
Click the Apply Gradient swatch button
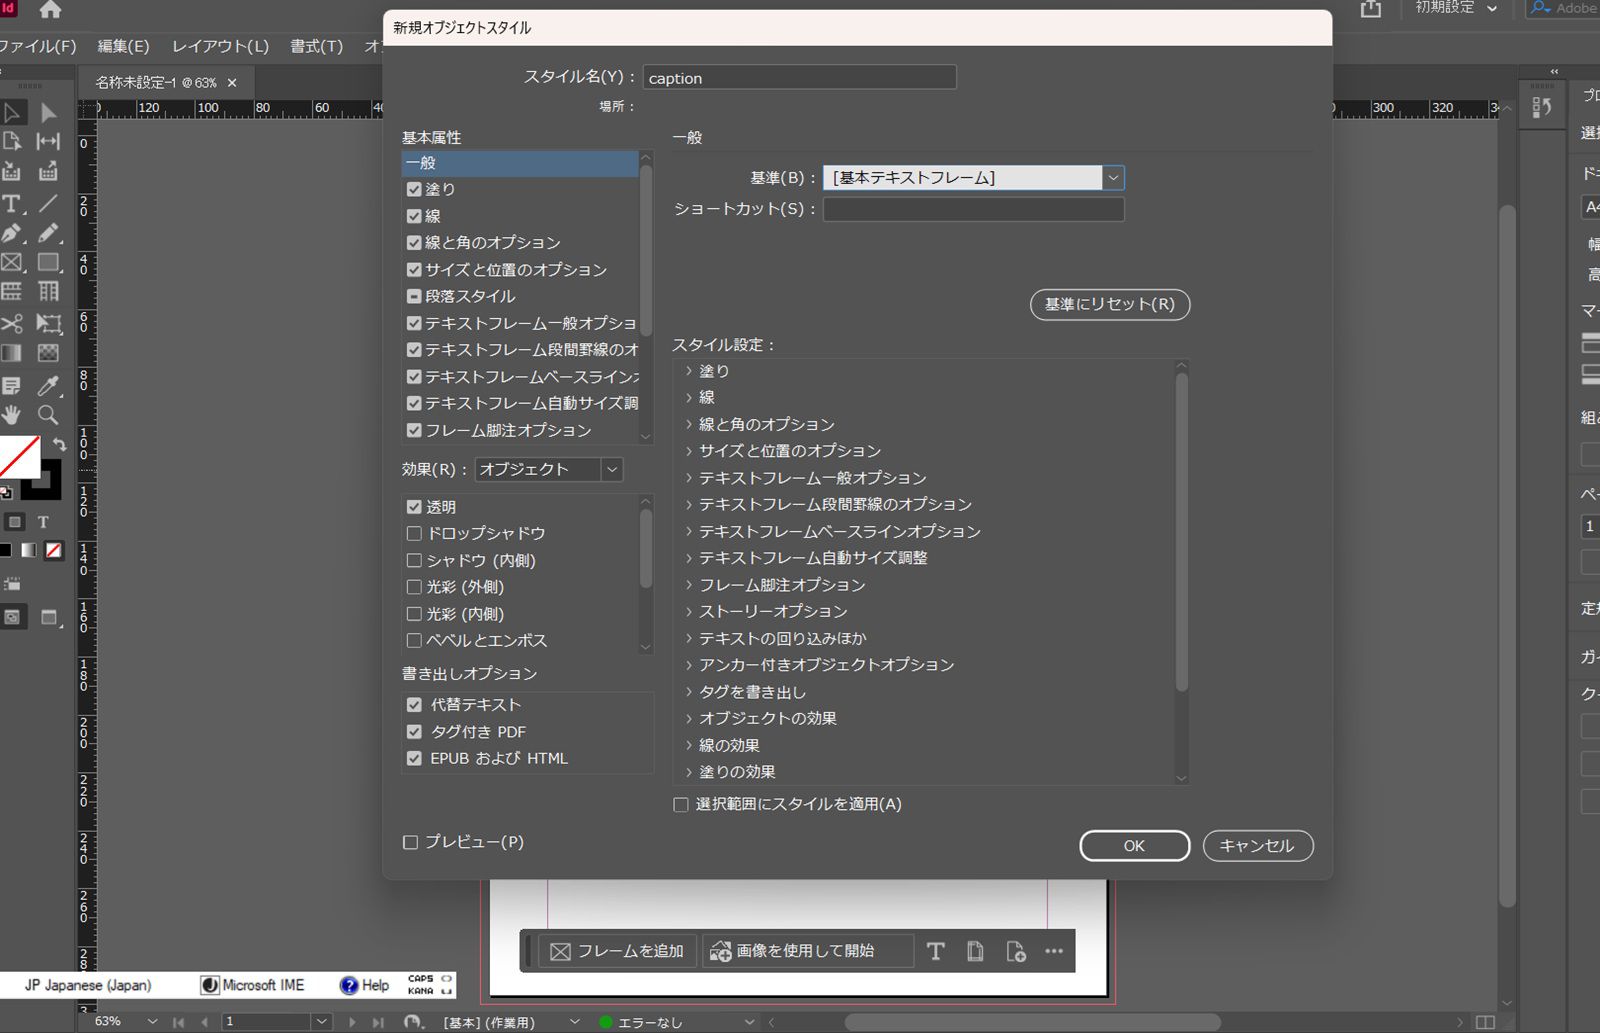click(29, 551)
